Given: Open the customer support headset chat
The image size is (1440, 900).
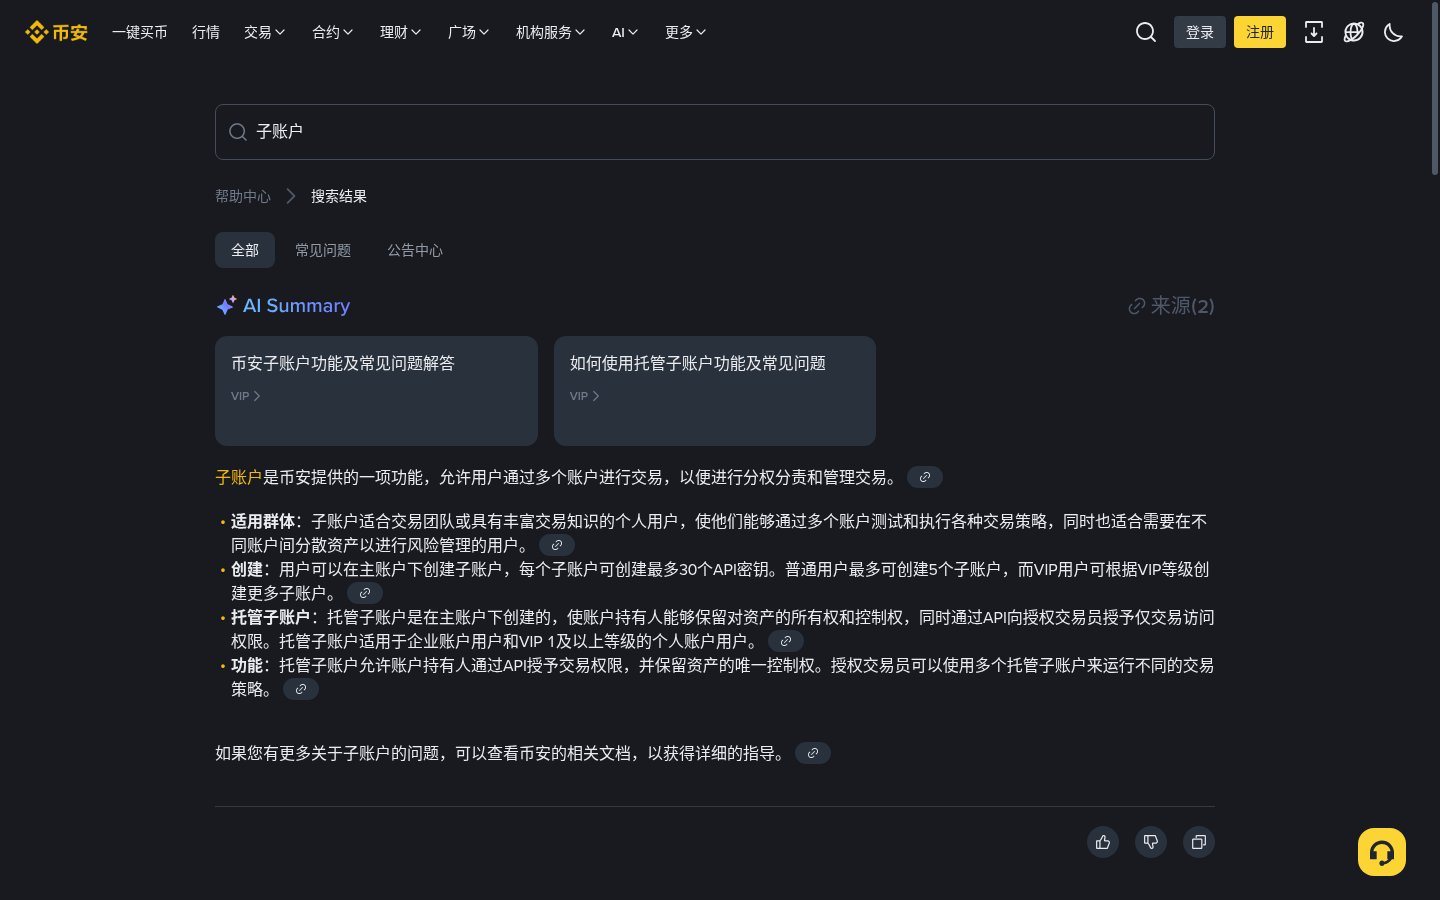Looking at the screenshot, I should (1382, 852).
